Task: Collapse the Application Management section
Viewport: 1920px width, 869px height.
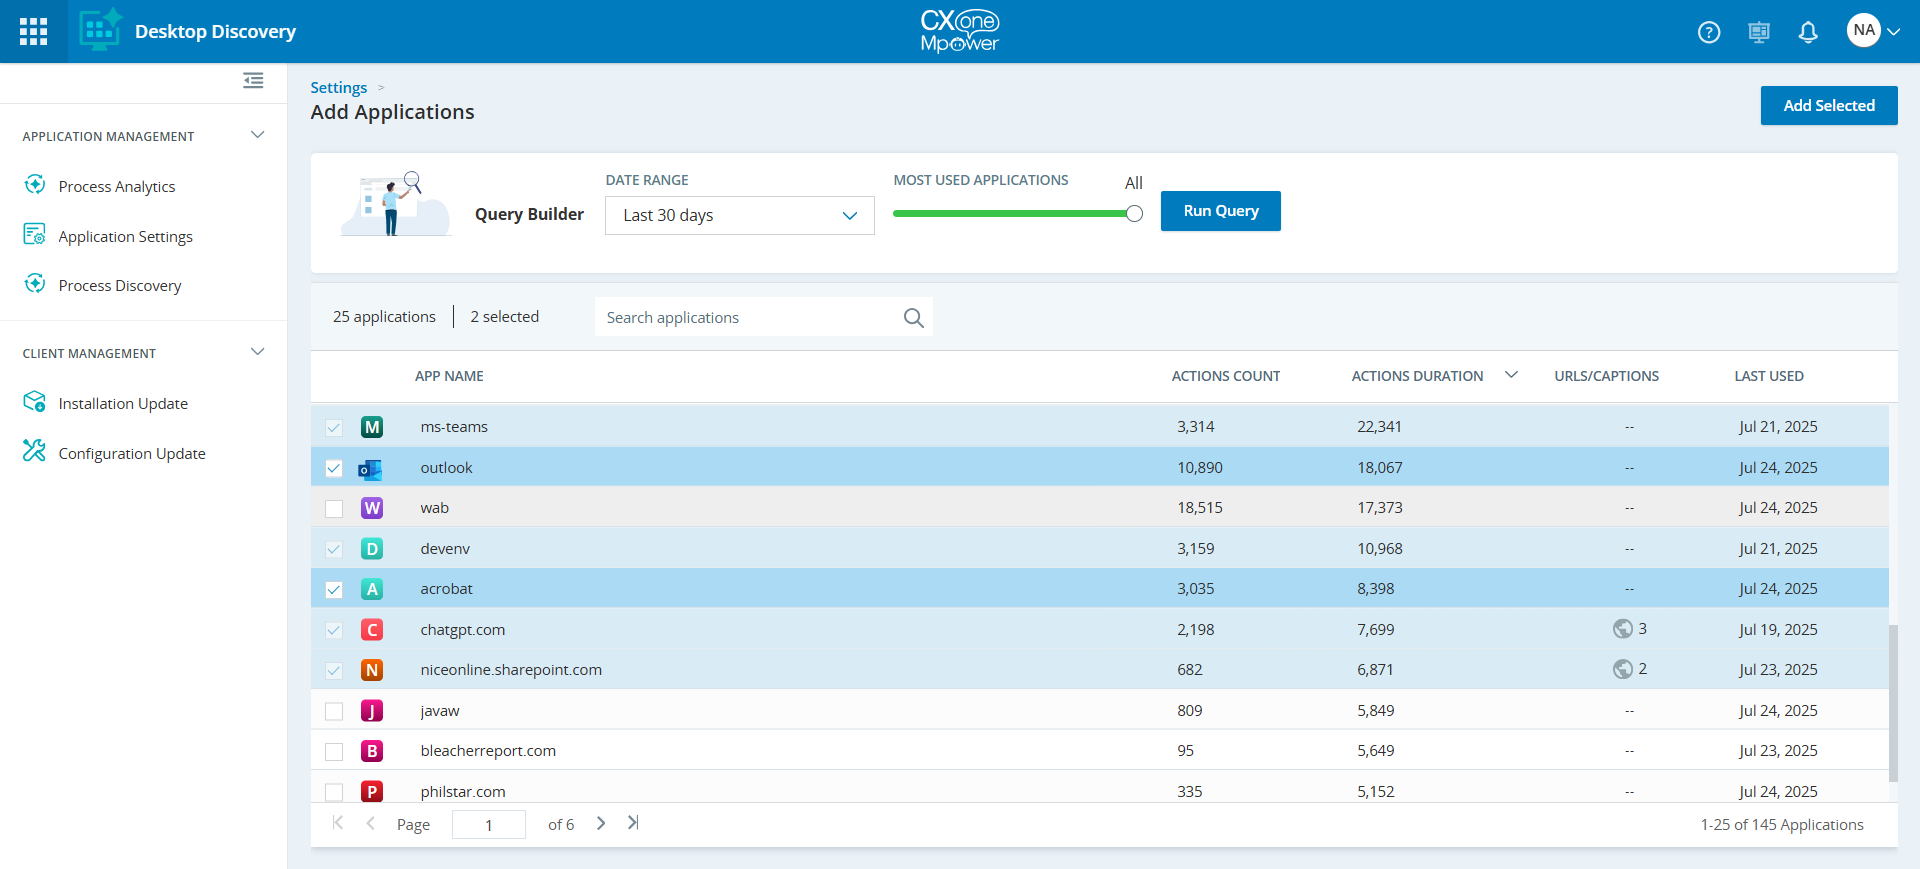Action: click(257, 135)
